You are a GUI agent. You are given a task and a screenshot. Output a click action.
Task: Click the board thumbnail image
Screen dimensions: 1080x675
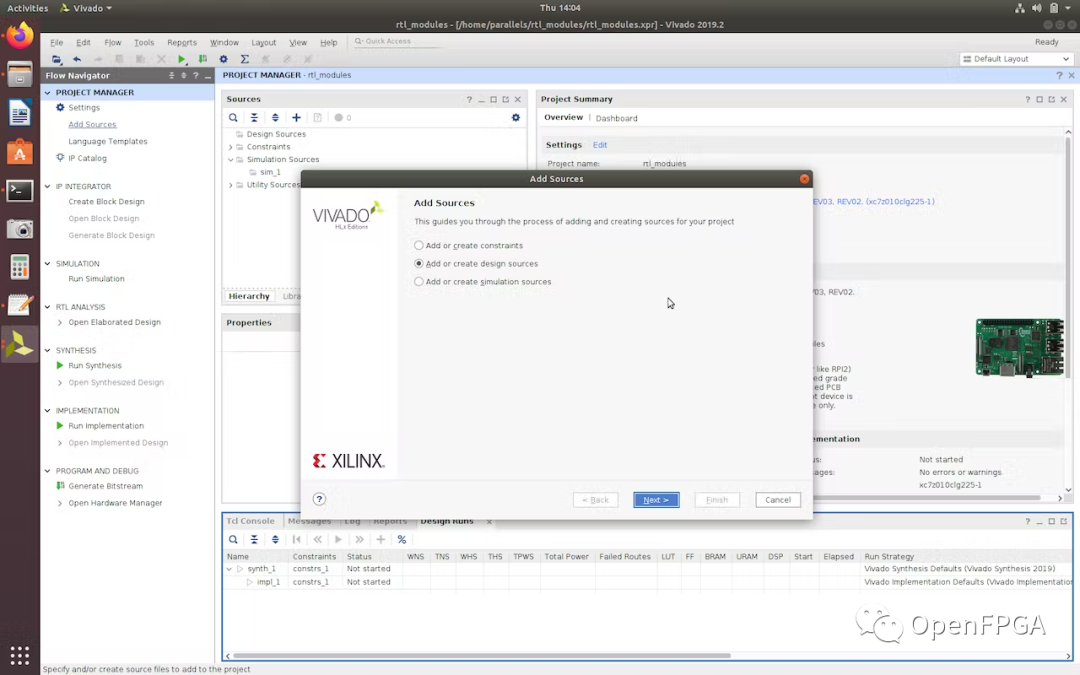point(1020,347)
